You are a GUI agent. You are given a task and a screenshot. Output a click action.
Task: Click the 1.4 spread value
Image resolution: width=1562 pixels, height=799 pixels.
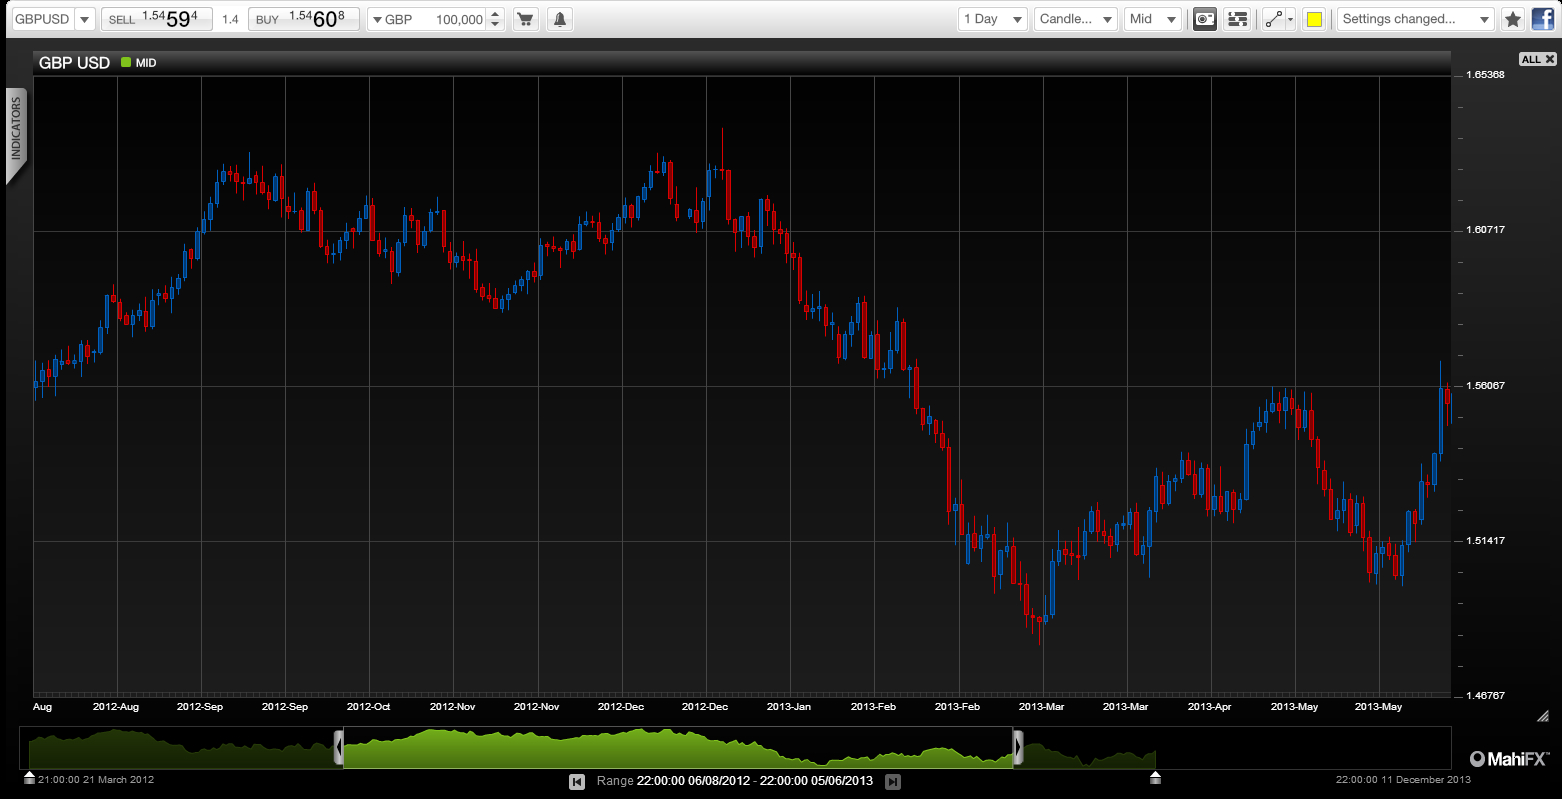(x=230, y=19)
